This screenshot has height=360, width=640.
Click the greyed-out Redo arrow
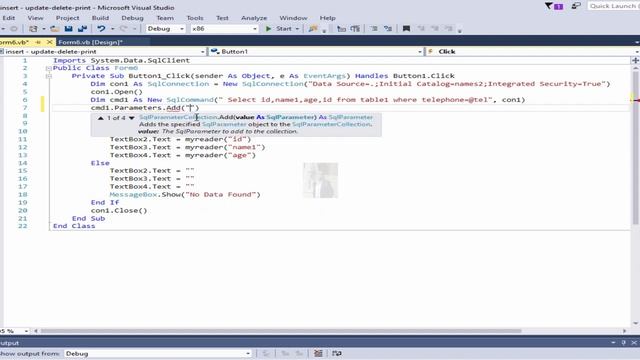[123, 29]
